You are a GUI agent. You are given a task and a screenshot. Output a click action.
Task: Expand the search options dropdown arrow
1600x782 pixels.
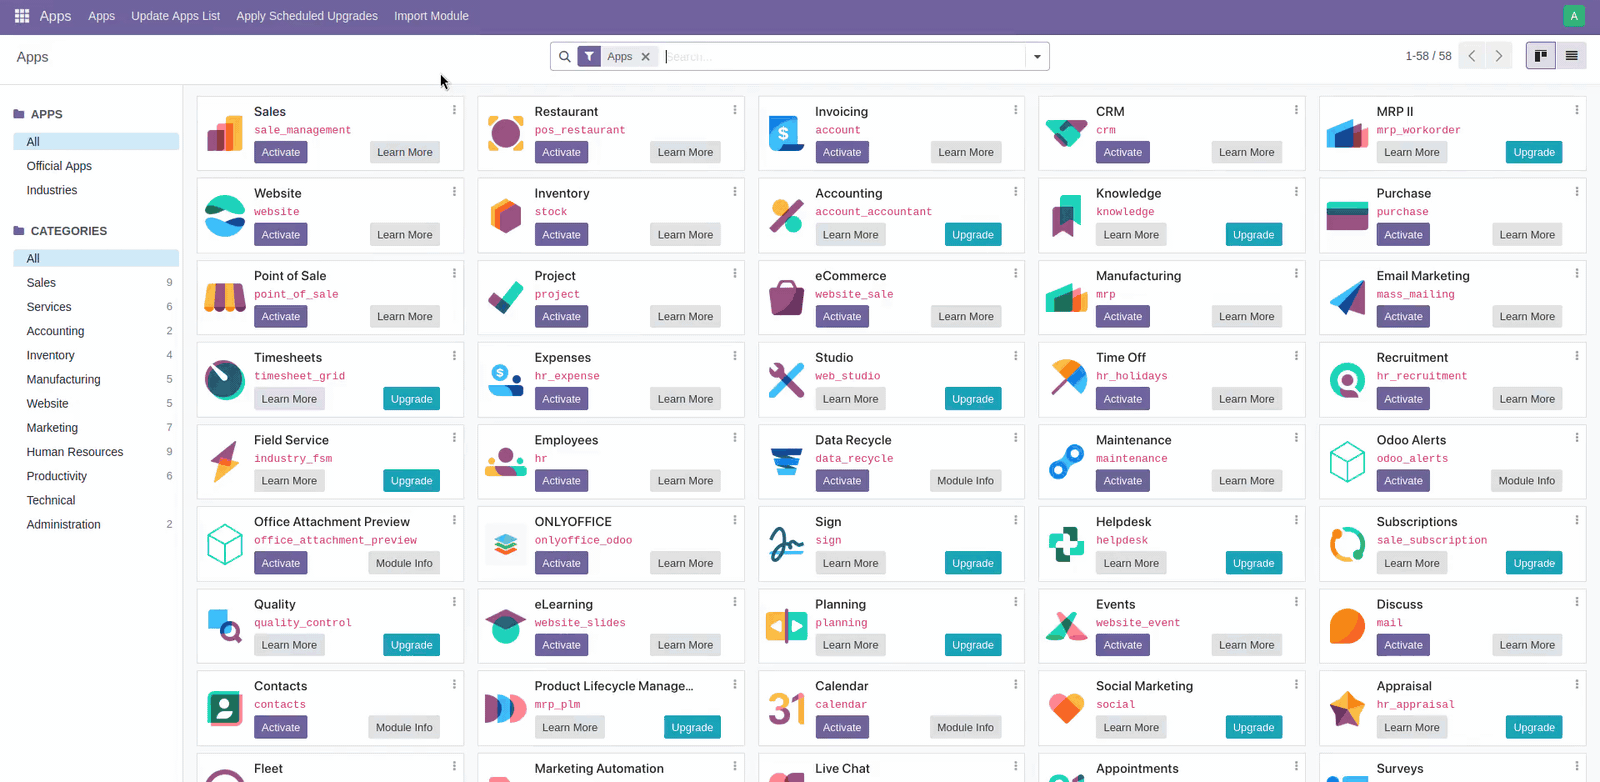1037,57
